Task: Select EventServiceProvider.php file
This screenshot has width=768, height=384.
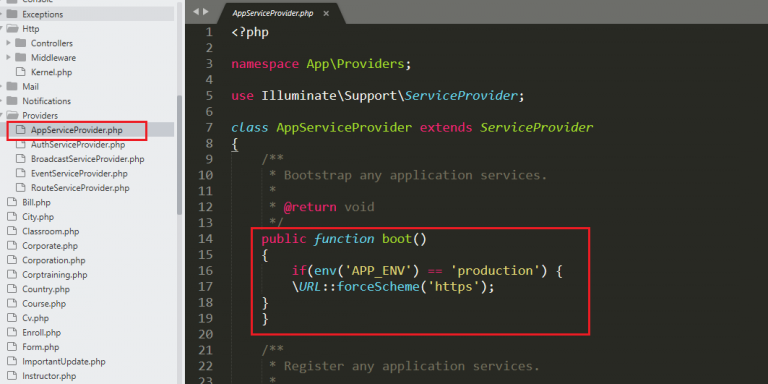Action: tap(79, 173)
